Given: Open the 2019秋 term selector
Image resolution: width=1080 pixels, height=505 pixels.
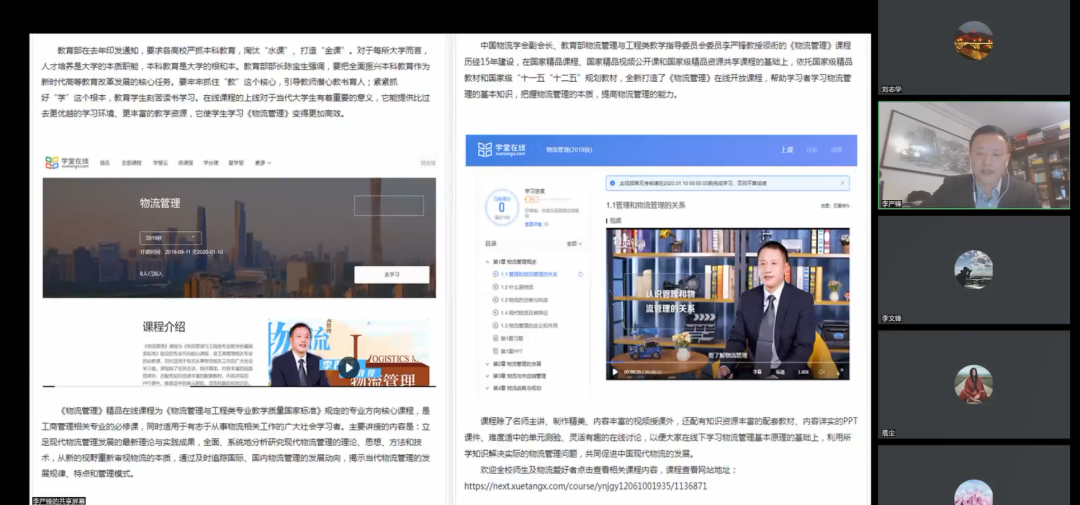Looking at the screenshot, I should [170, 238].
